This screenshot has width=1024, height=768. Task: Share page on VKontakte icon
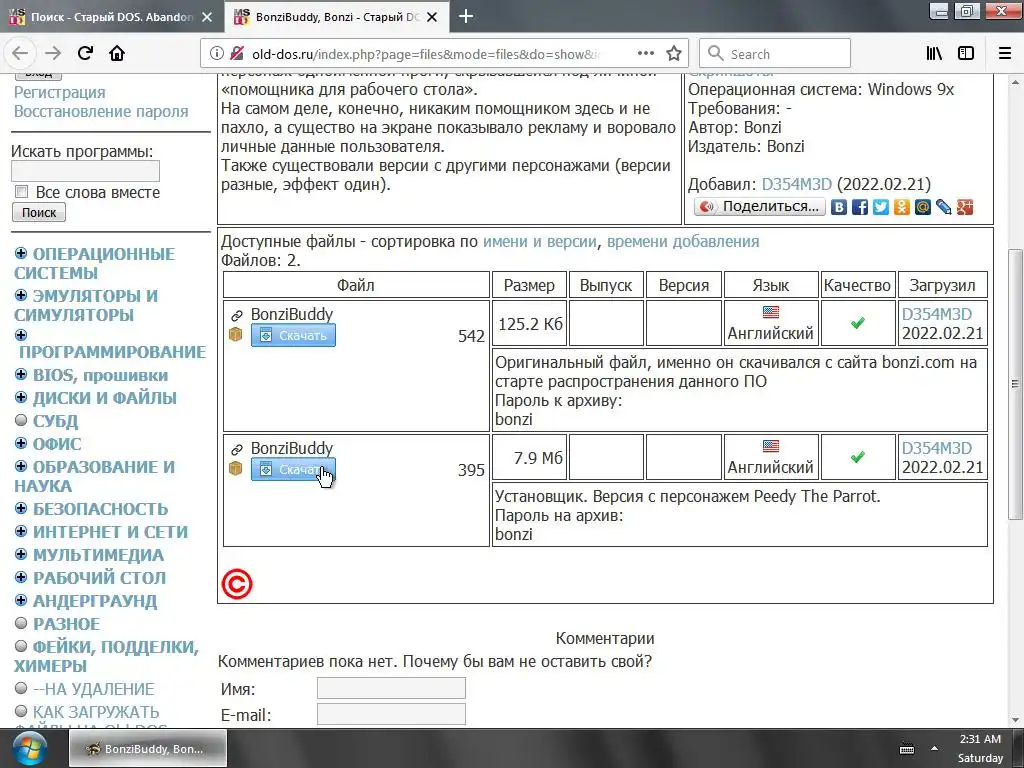pyautogui.click(x=839, y=207)
